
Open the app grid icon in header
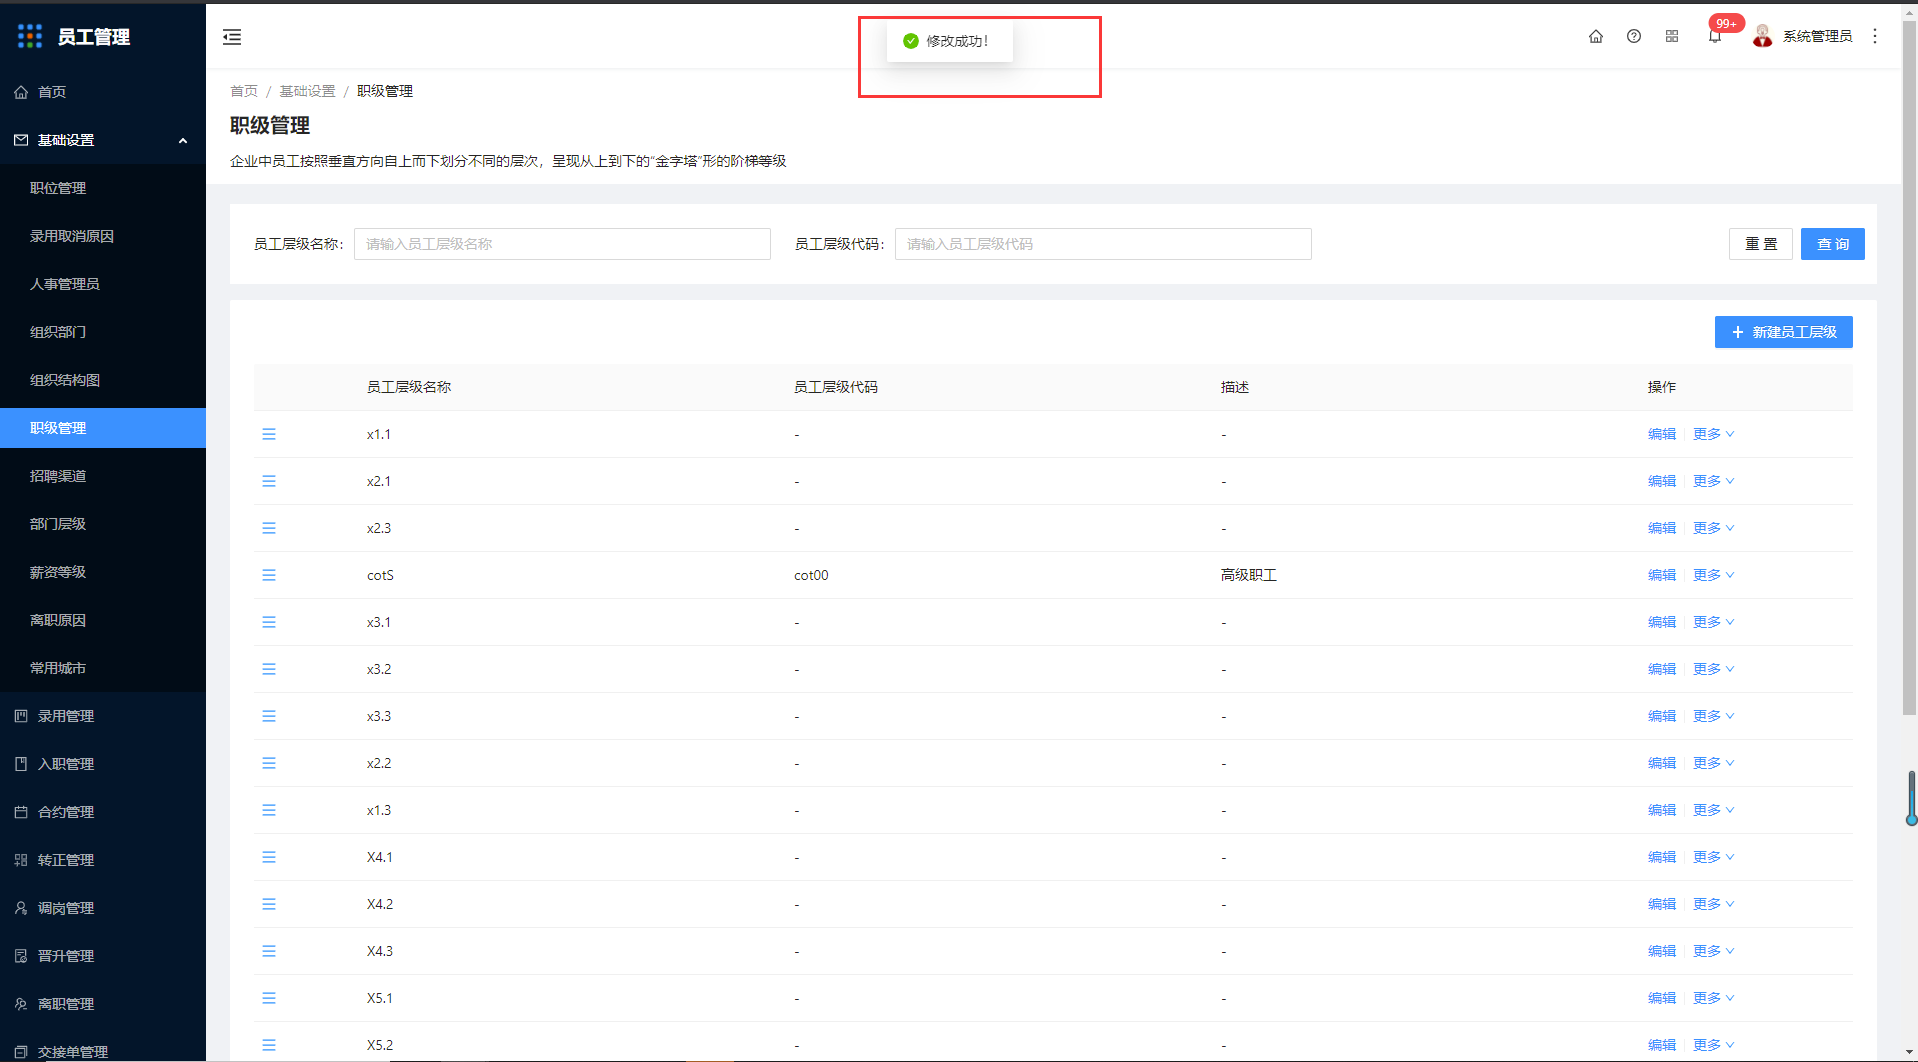[1672, 36]
